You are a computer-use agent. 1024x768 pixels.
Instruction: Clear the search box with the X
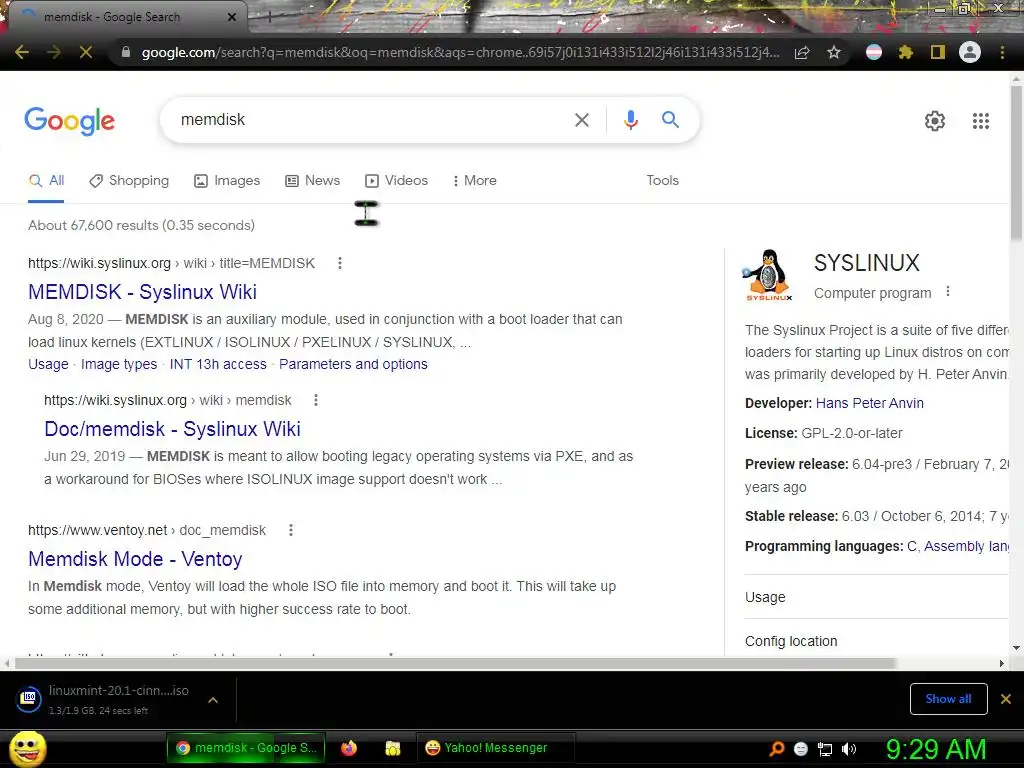tap(582, 120)
